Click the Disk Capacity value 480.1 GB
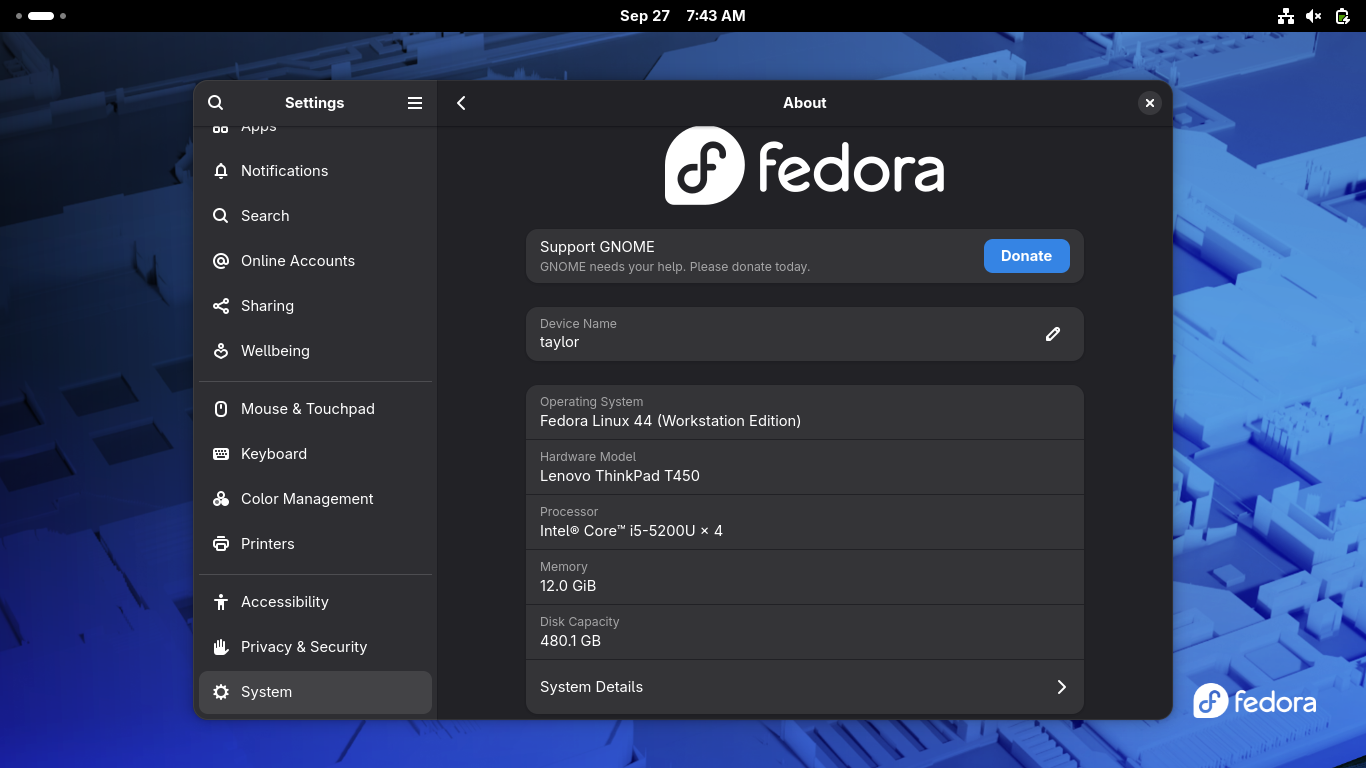 (570, 641)
